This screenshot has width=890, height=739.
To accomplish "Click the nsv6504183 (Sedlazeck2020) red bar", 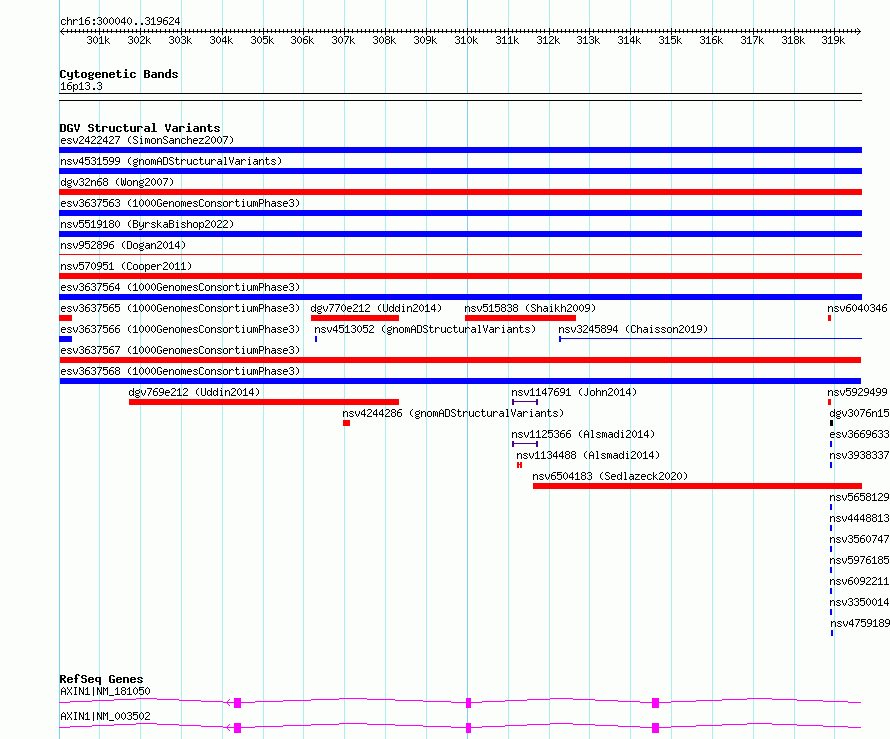I will tap(696, 486).
